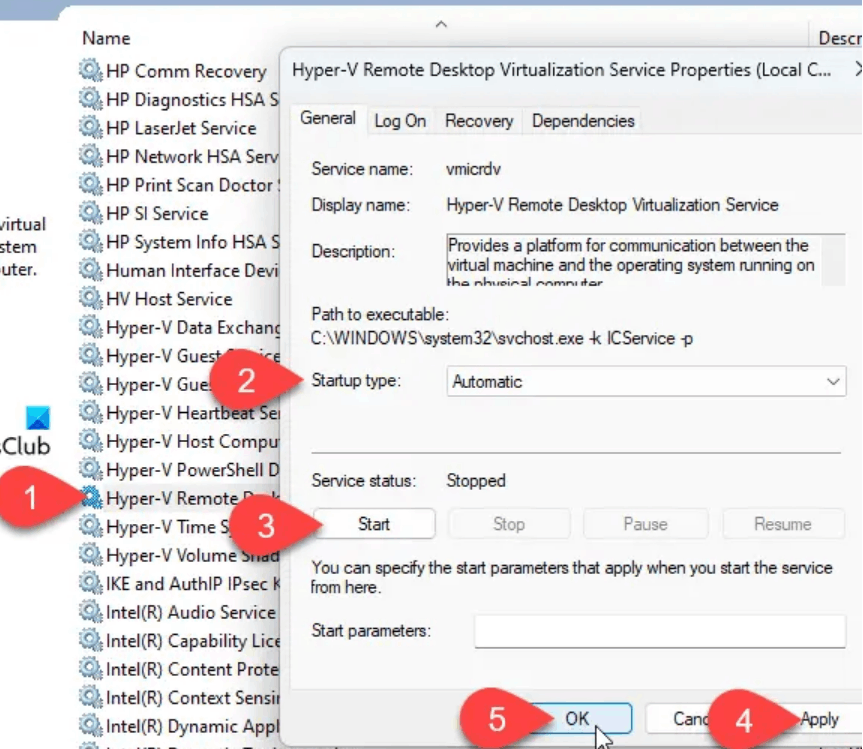Click the HP System Info HSA service icon

(90, 242)
